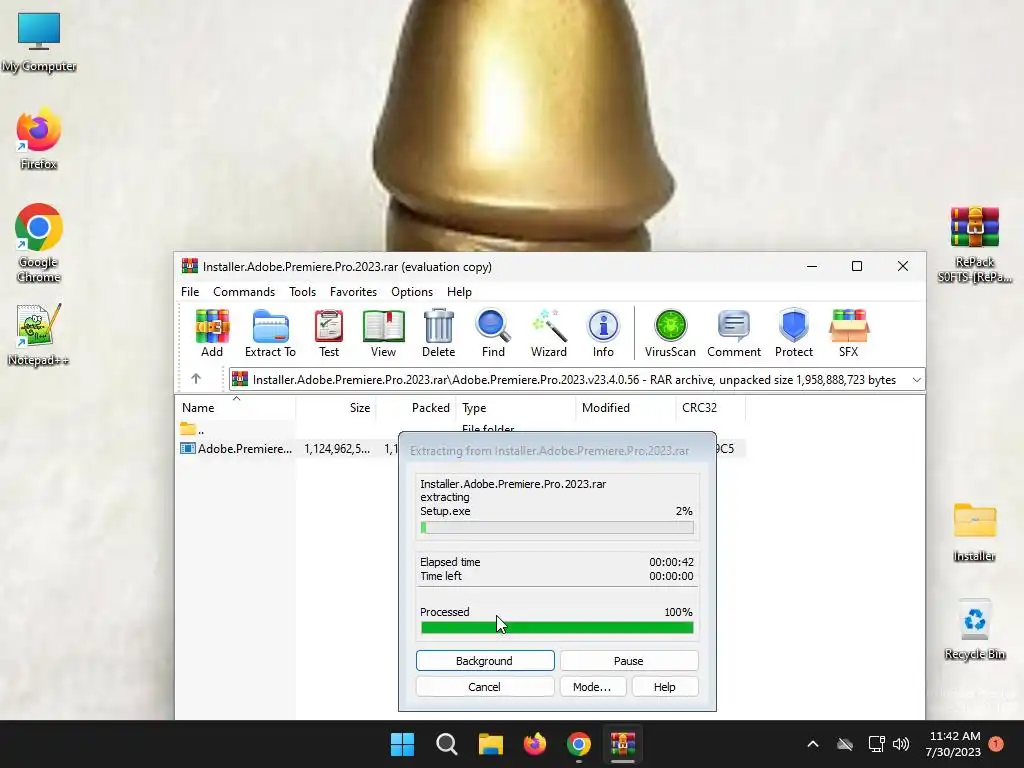
Task: Open the File menu
Action: click(x=190, y=292)
